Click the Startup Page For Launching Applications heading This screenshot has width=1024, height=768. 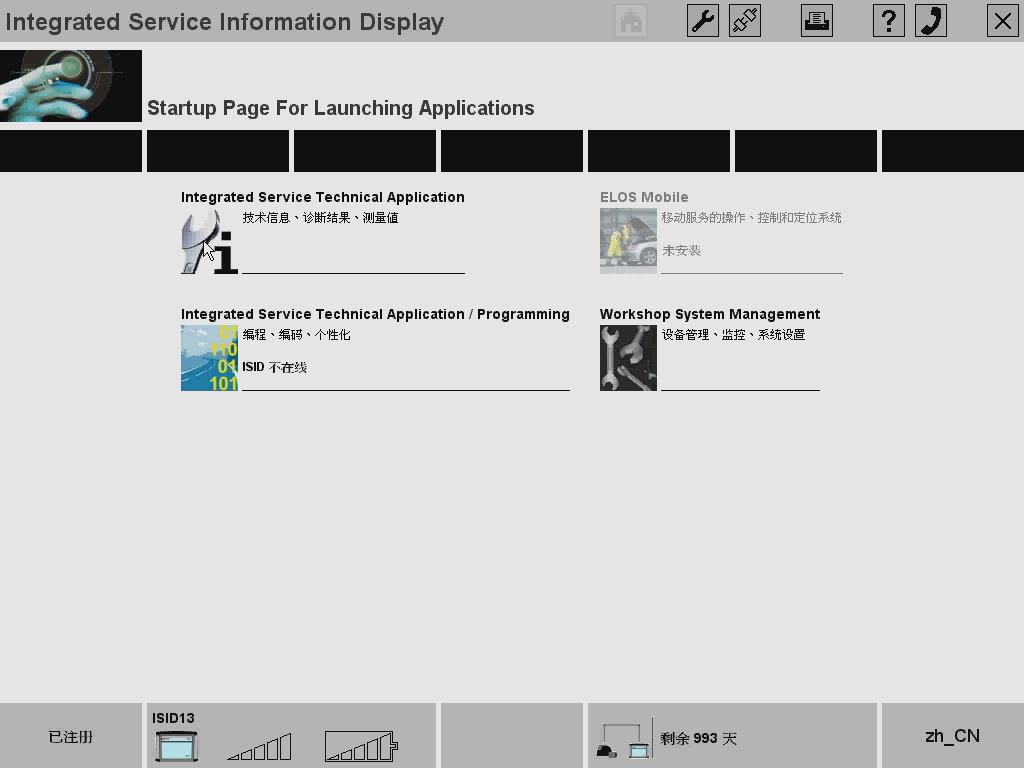click(x=341, y=108)
